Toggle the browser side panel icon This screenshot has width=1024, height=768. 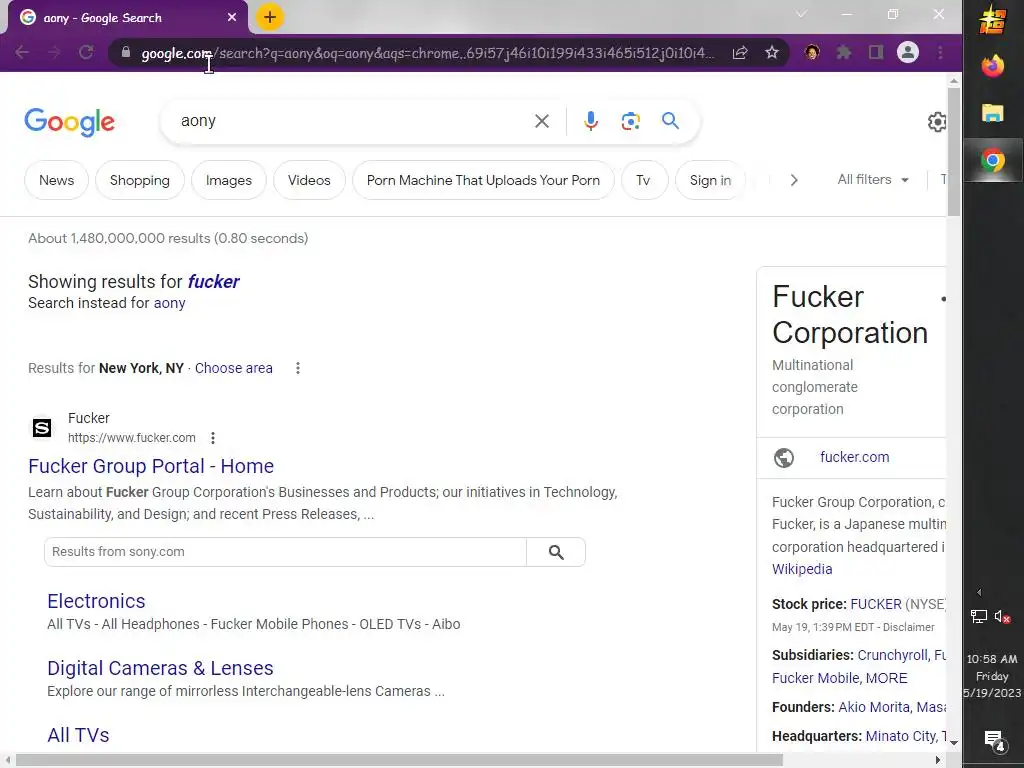[876, 52]
